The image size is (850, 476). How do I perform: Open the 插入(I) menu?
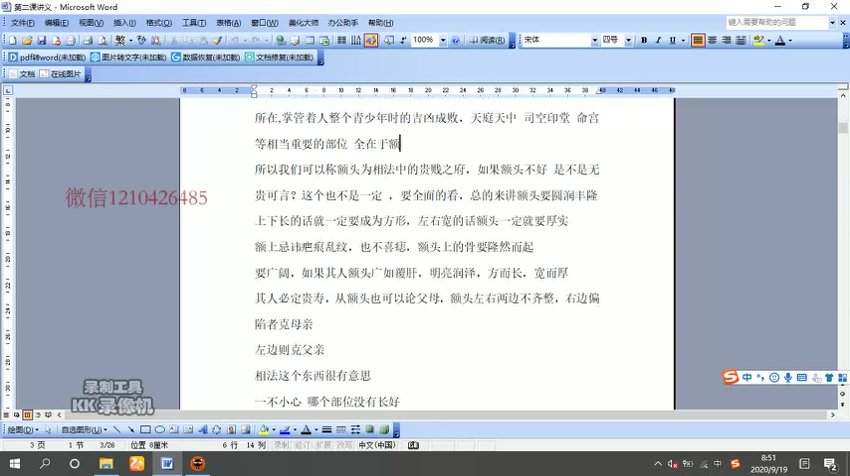(x=124, y=23)
